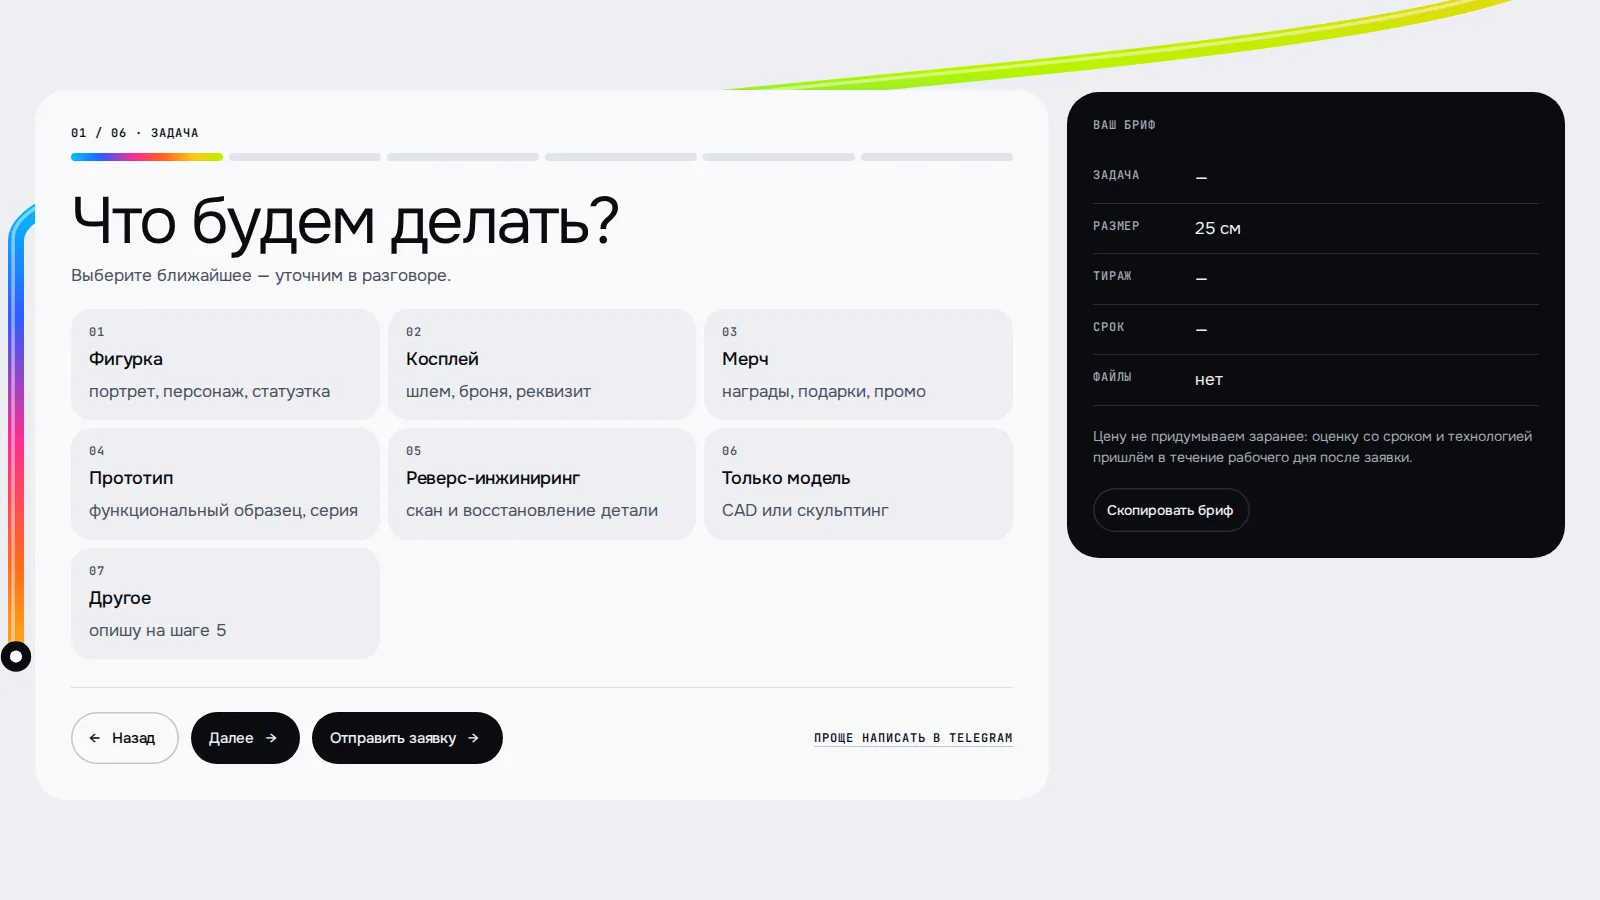Select the Другое option card
The width and height of the screenshot is (1600, 900).
click(225, 603)
